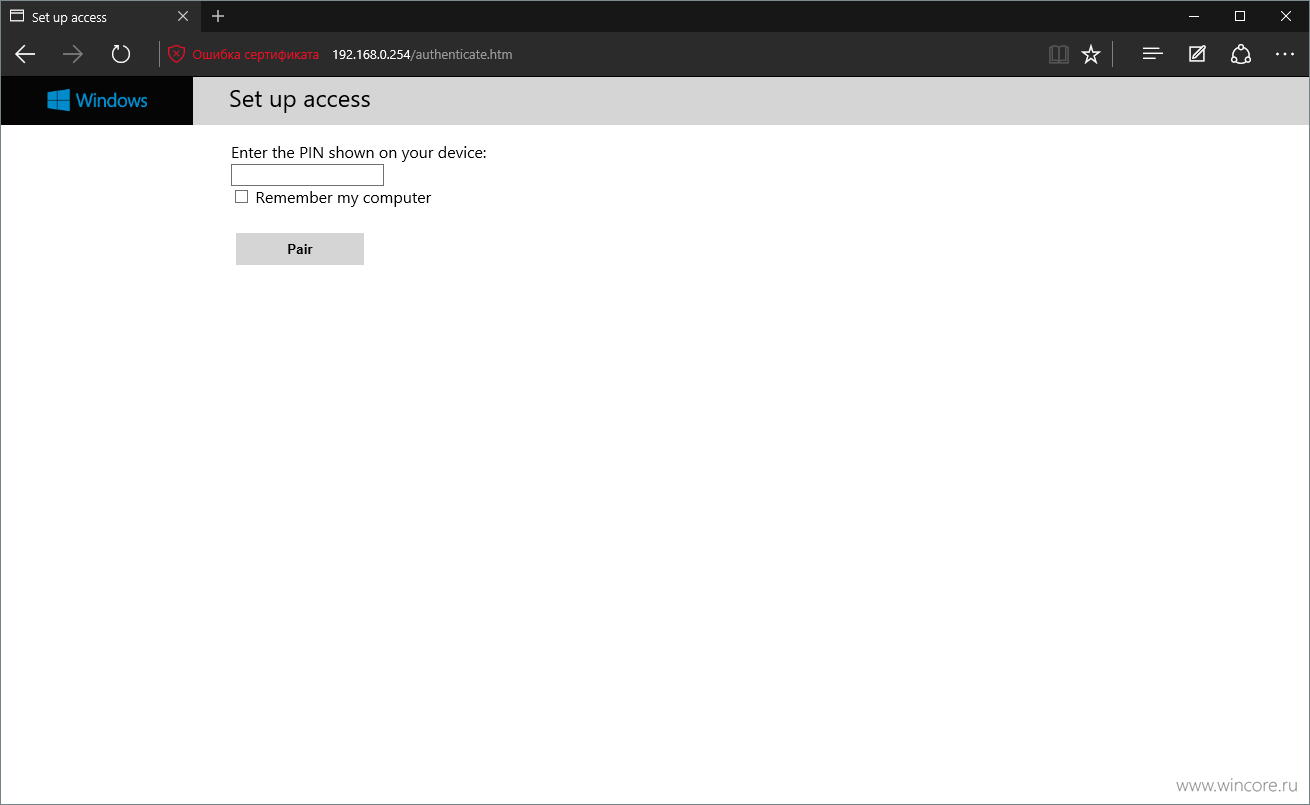Refresh the current page
The width and height of the screenshot is (1310, 805).
point(121,54)
